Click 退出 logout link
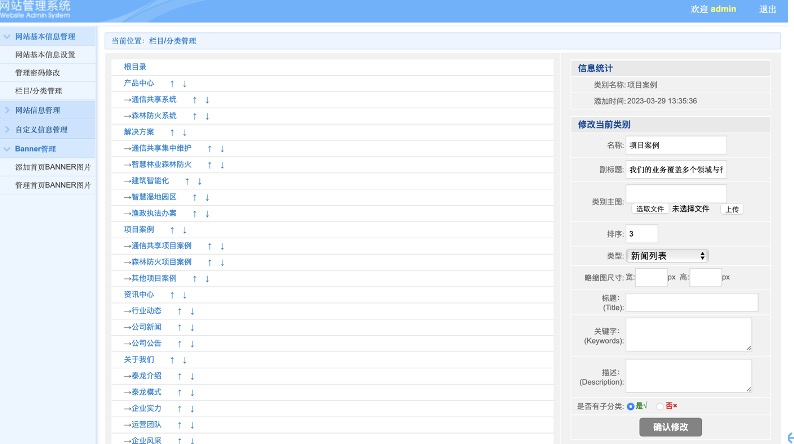The image size is (794, 444). (x=767, y=9)
